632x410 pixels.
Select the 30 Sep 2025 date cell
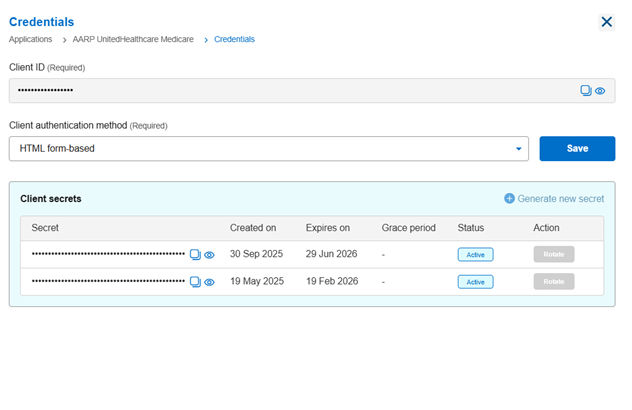[x=256, y=254]
